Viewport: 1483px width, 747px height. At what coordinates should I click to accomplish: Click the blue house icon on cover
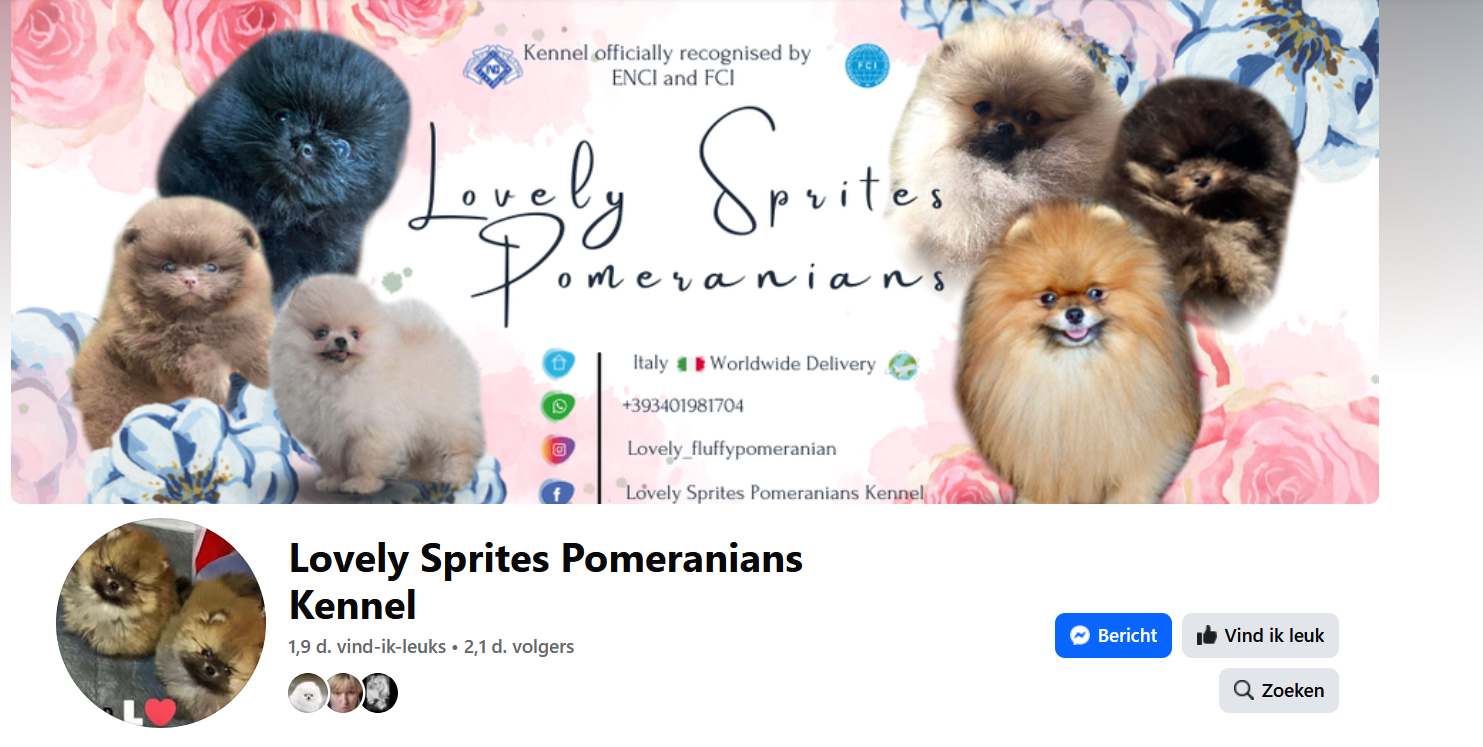coord(559,362)
